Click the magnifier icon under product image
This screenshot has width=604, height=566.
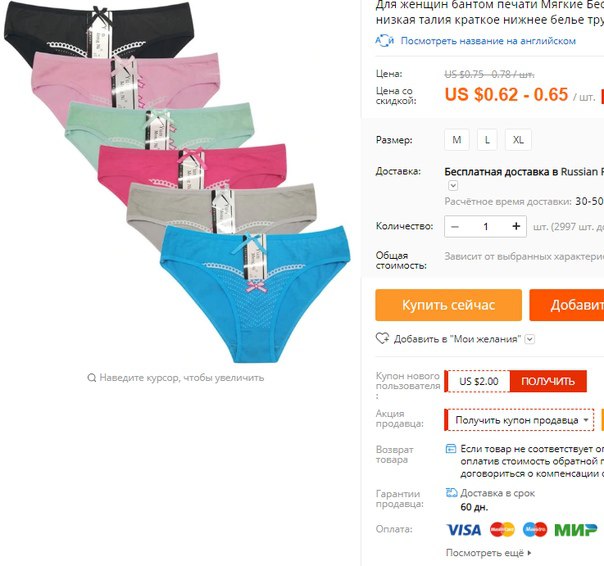(x=92, y=378)
